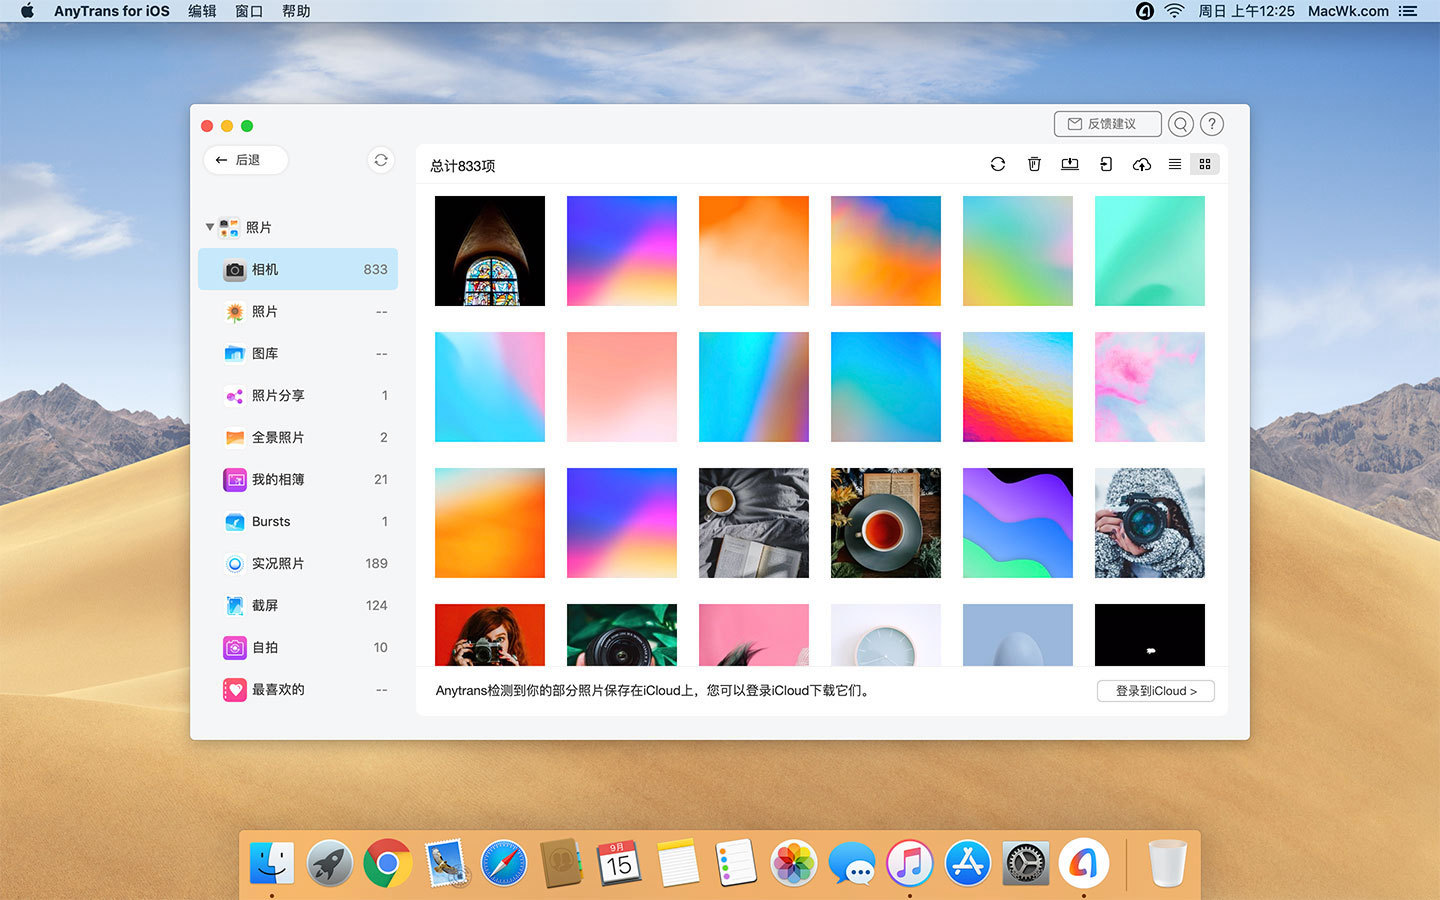This screenshot has height=900, width=1440.
Task: Open App Store from the dock
Action: pos(967,863)
